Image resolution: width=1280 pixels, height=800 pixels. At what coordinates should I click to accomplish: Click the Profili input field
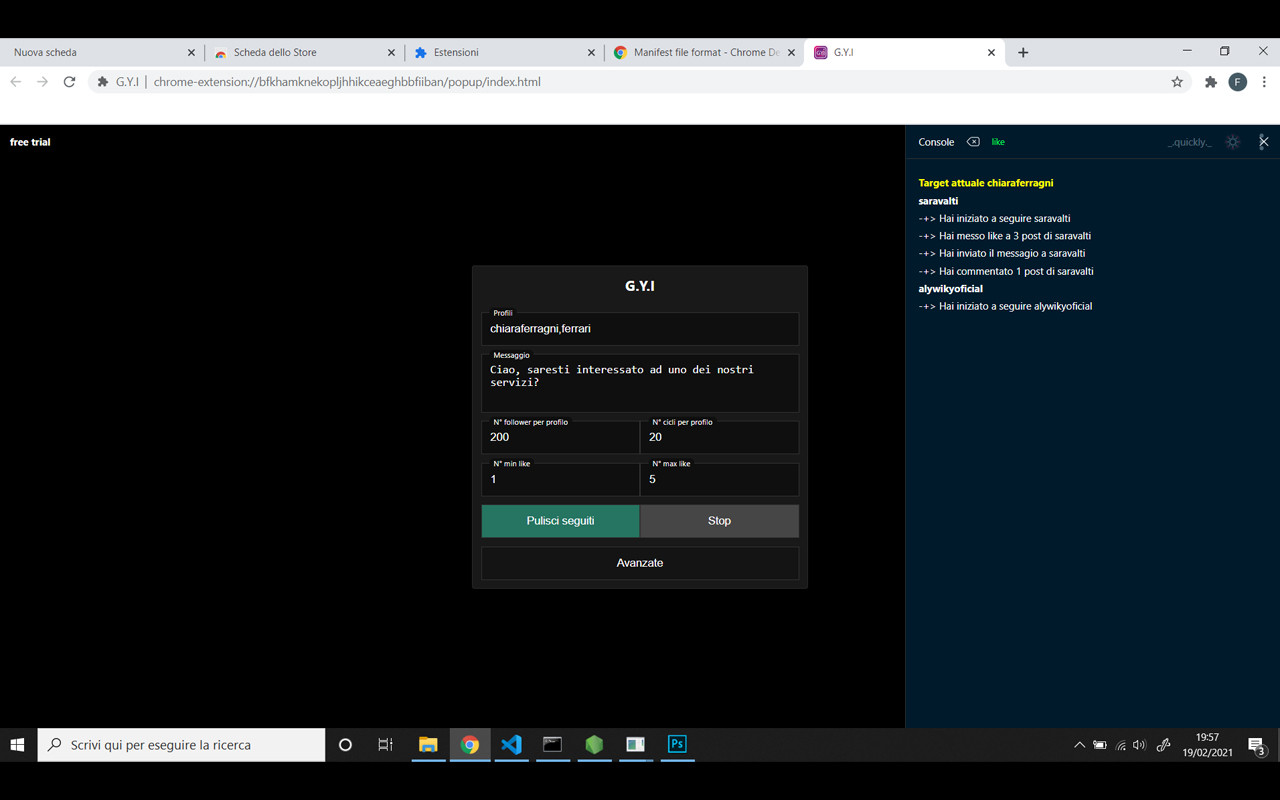click(x=640, y=329)
